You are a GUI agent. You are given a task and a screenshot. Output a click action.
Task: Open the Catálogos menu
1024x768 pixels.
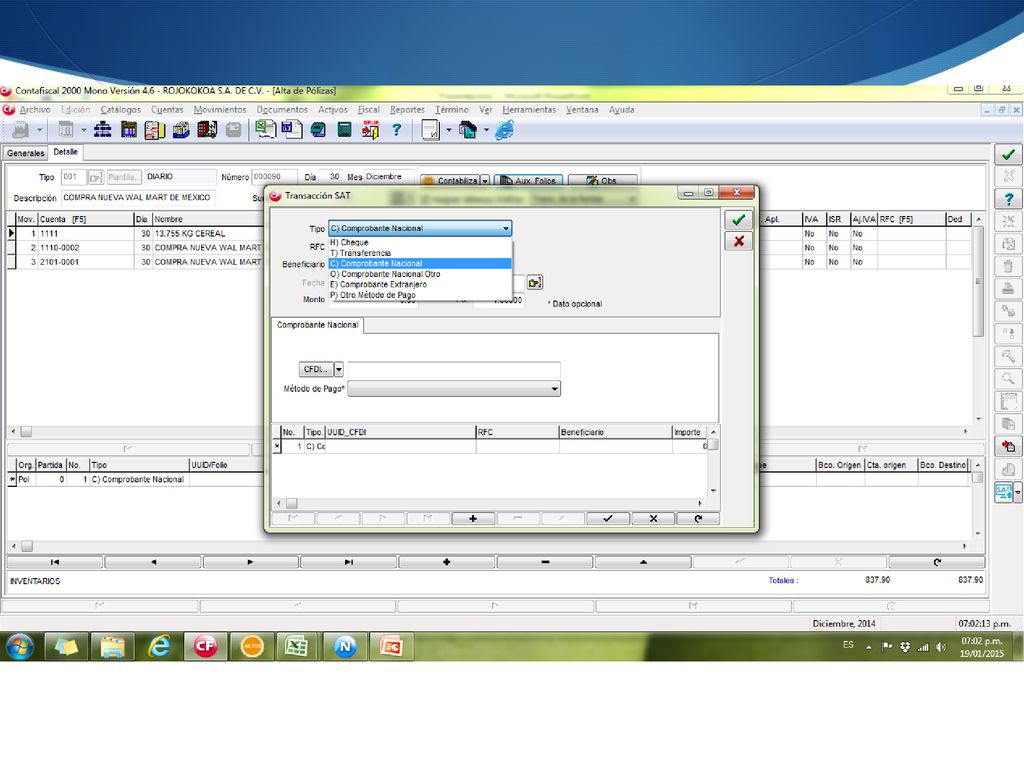tap(120, 110)
